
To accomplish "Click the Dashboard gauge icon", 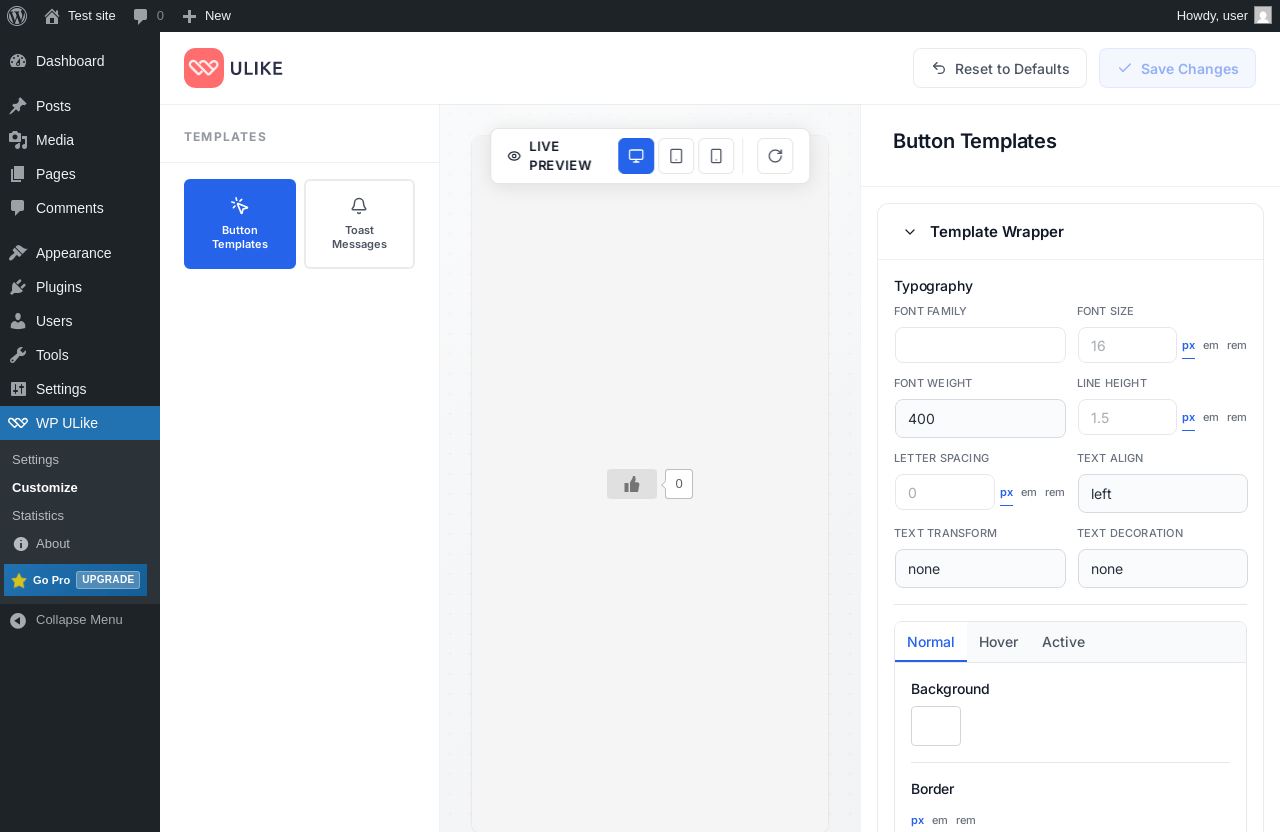I will coord(18,61).
